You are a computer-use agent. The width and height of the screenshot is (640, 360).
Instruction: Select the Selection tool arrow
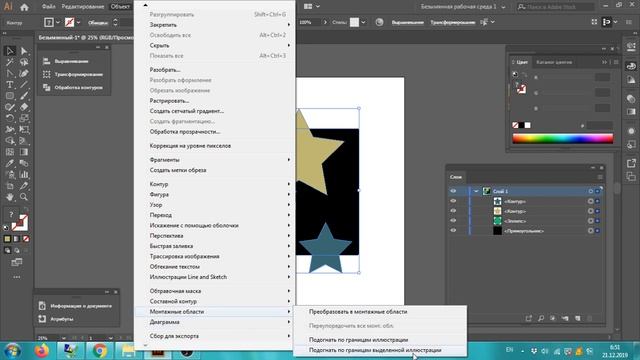coord(10,51)
